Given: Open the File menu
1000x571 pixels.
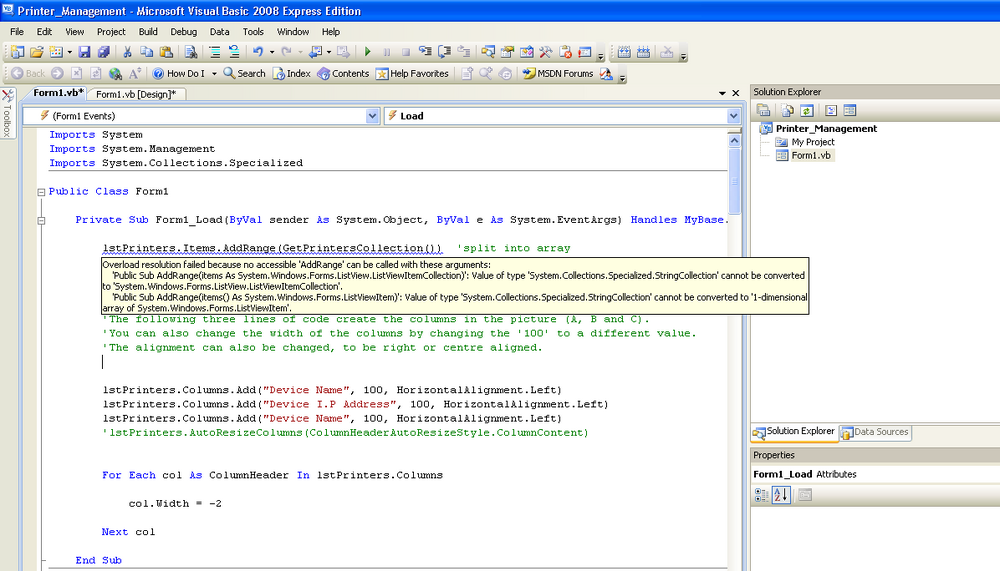Looking at the screenshot, I should (17, 31).
